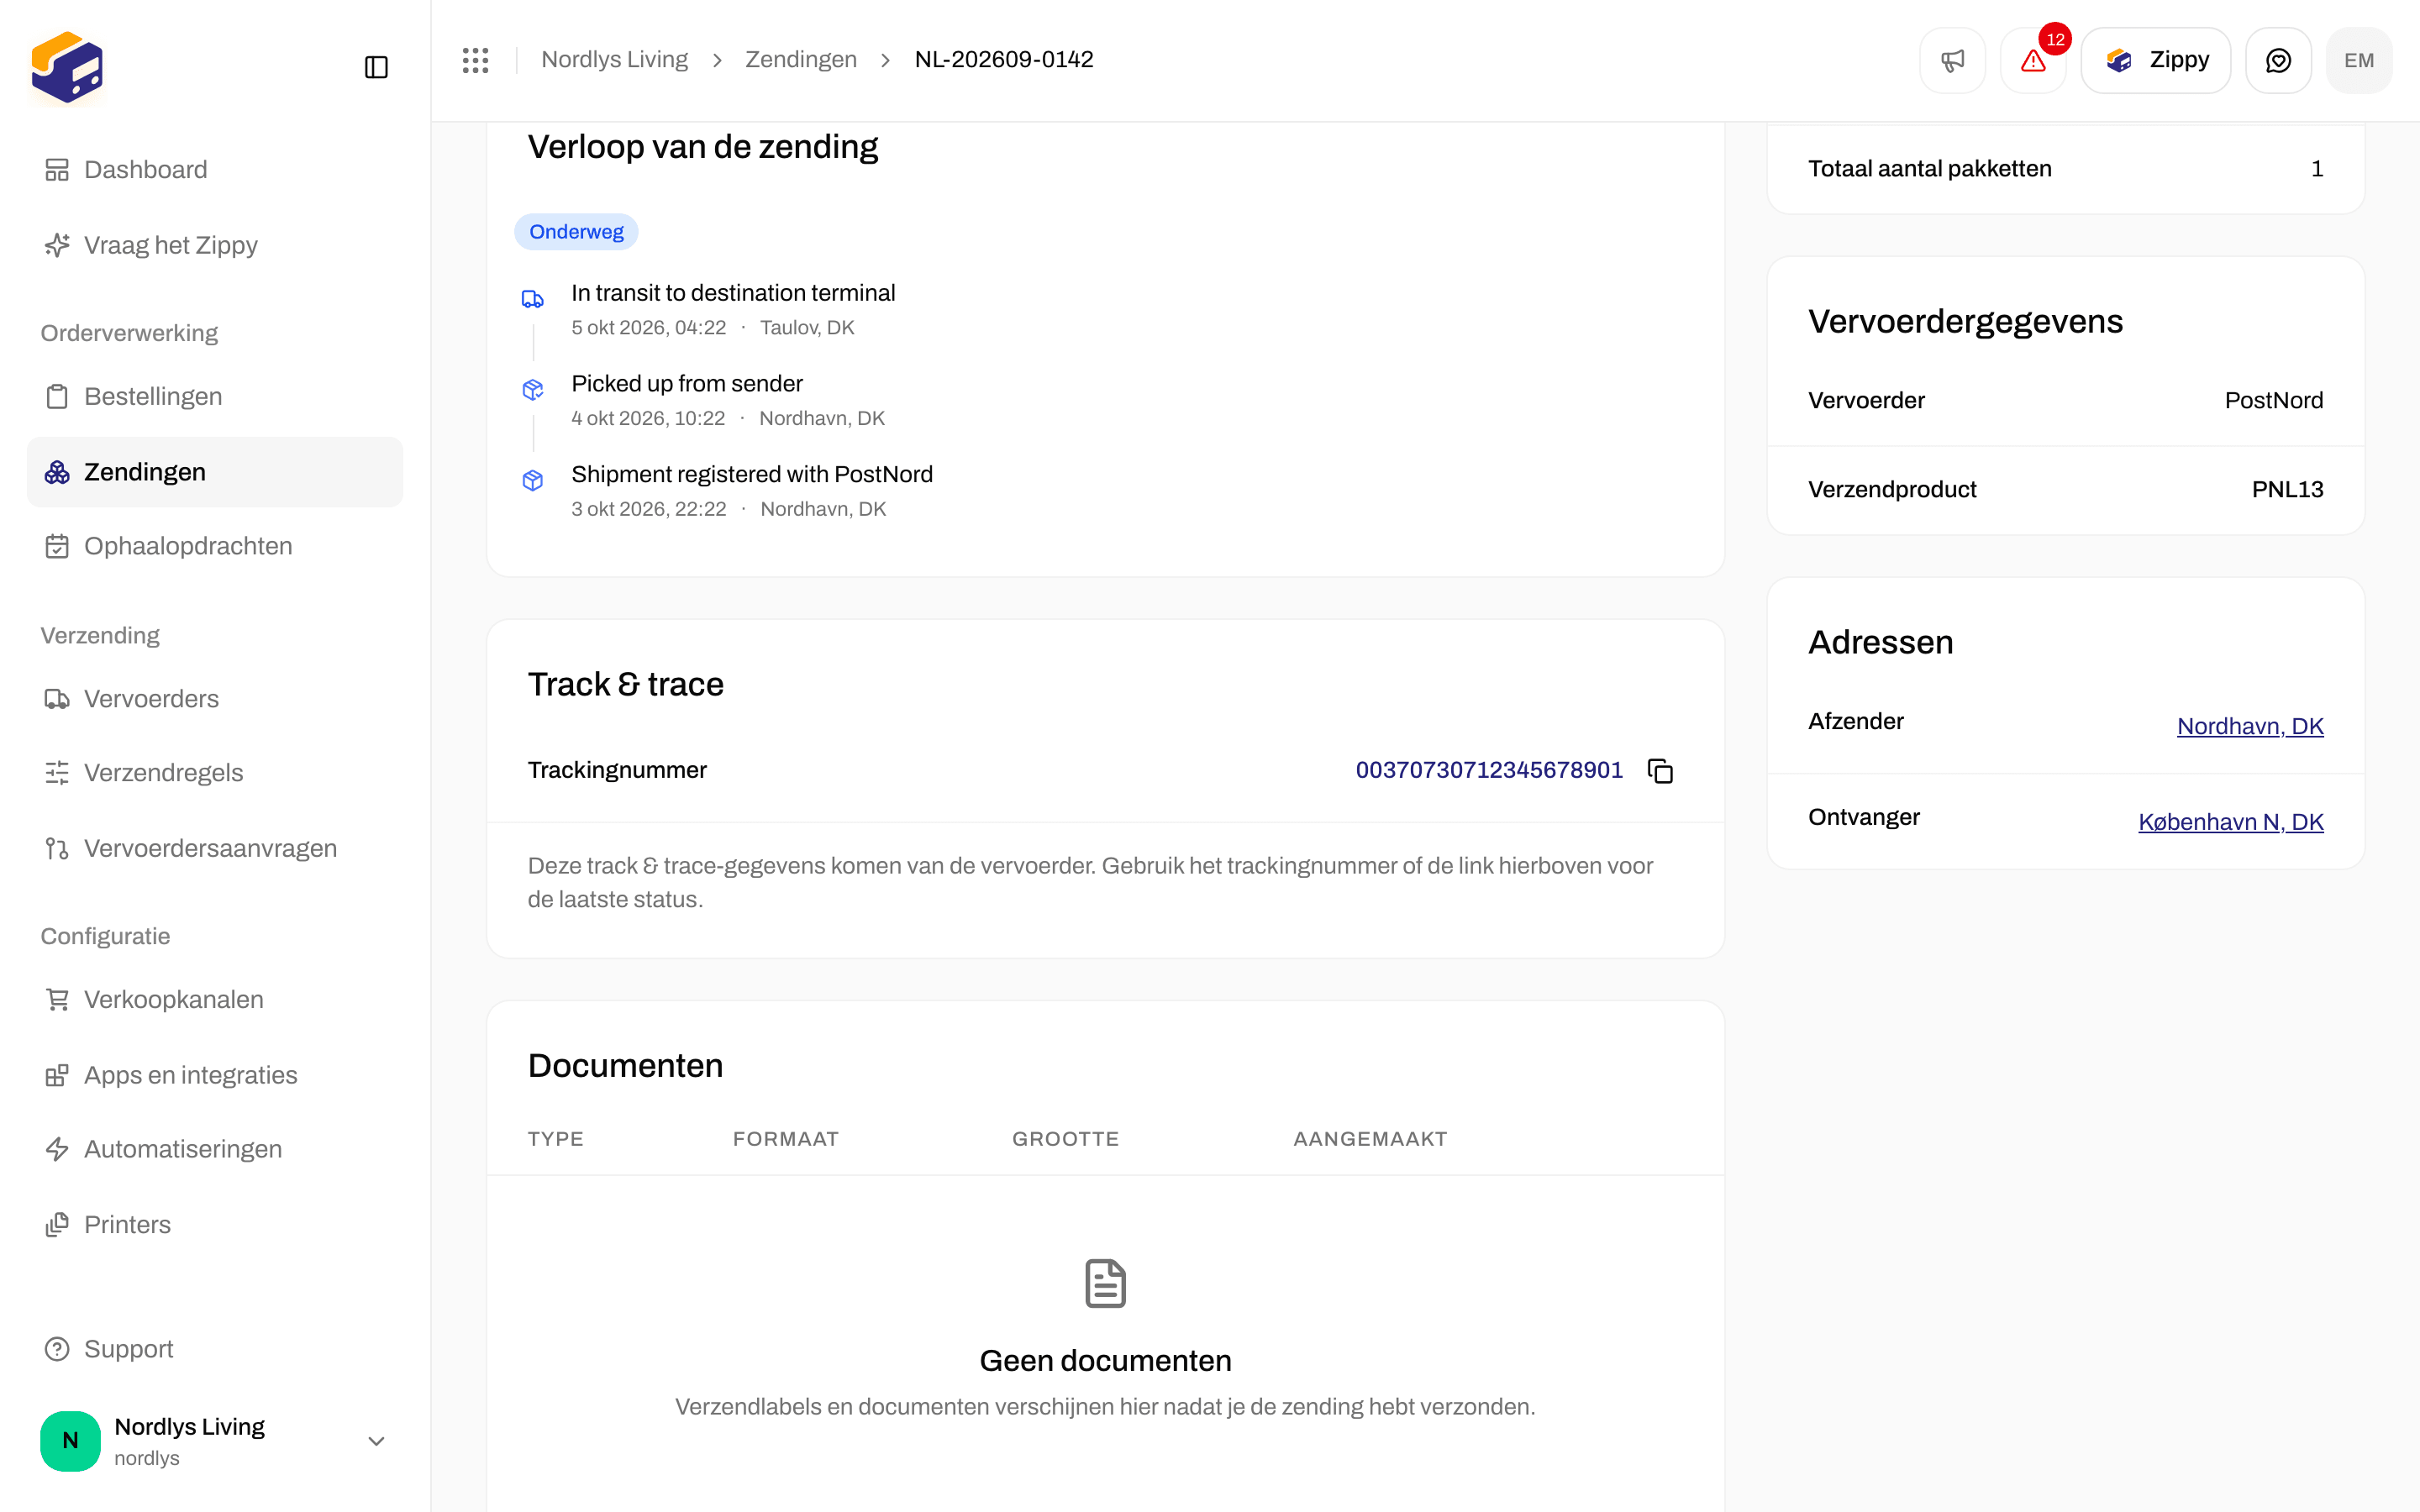Open the announcements megaphone icon
This screenshot has width=2420, height=1512.
pyautogui.click(x=1952, y=60)
